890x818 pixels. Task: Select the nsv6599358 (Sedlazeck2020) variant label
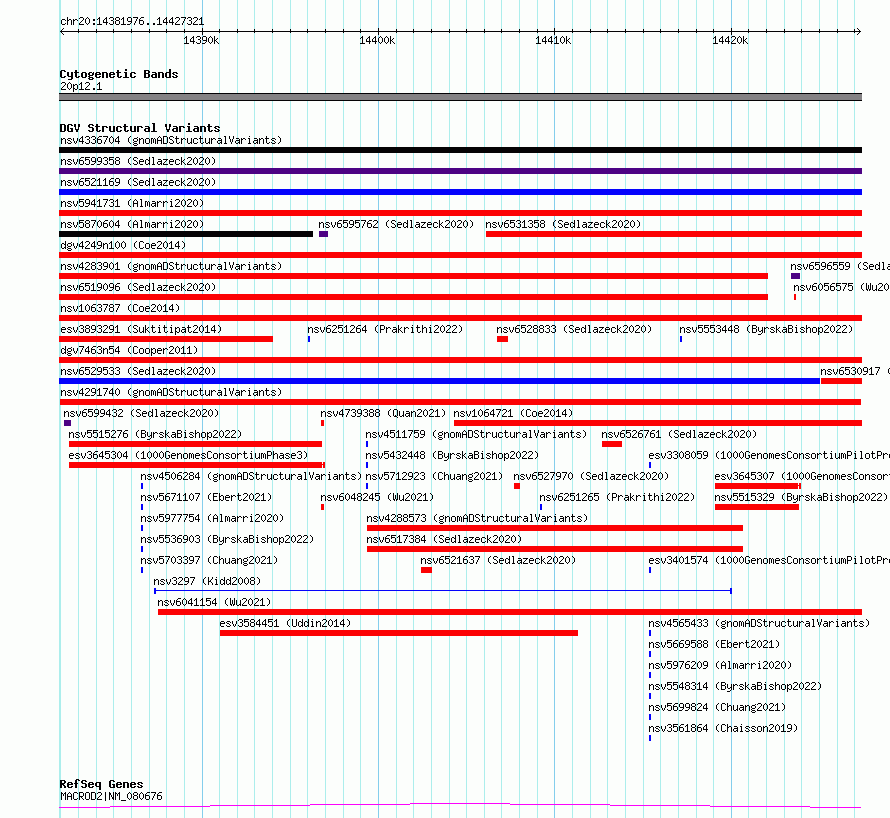coord(138,161)
